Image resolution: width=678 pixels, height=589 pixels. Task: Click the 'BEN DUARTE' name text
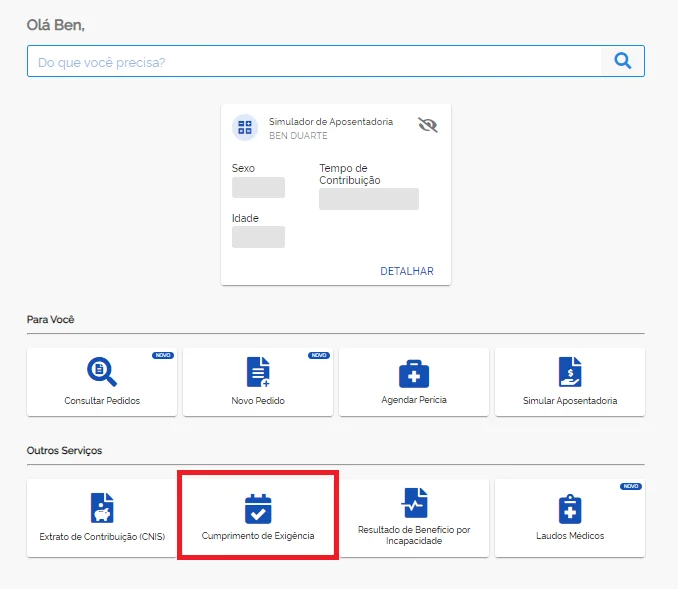click(x=298, y=136)
